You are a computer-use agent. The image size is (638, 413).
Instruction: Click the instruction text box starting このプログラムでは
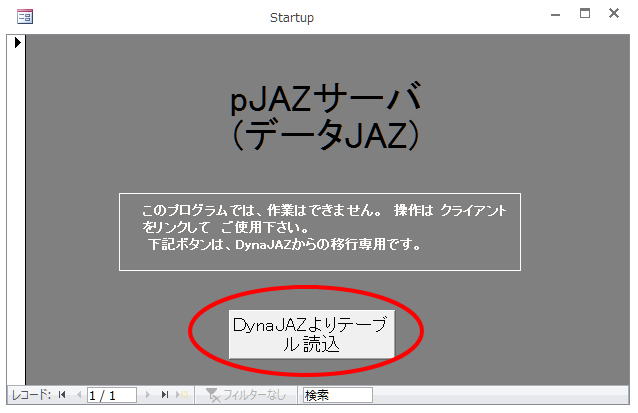(x=320, y=232)
